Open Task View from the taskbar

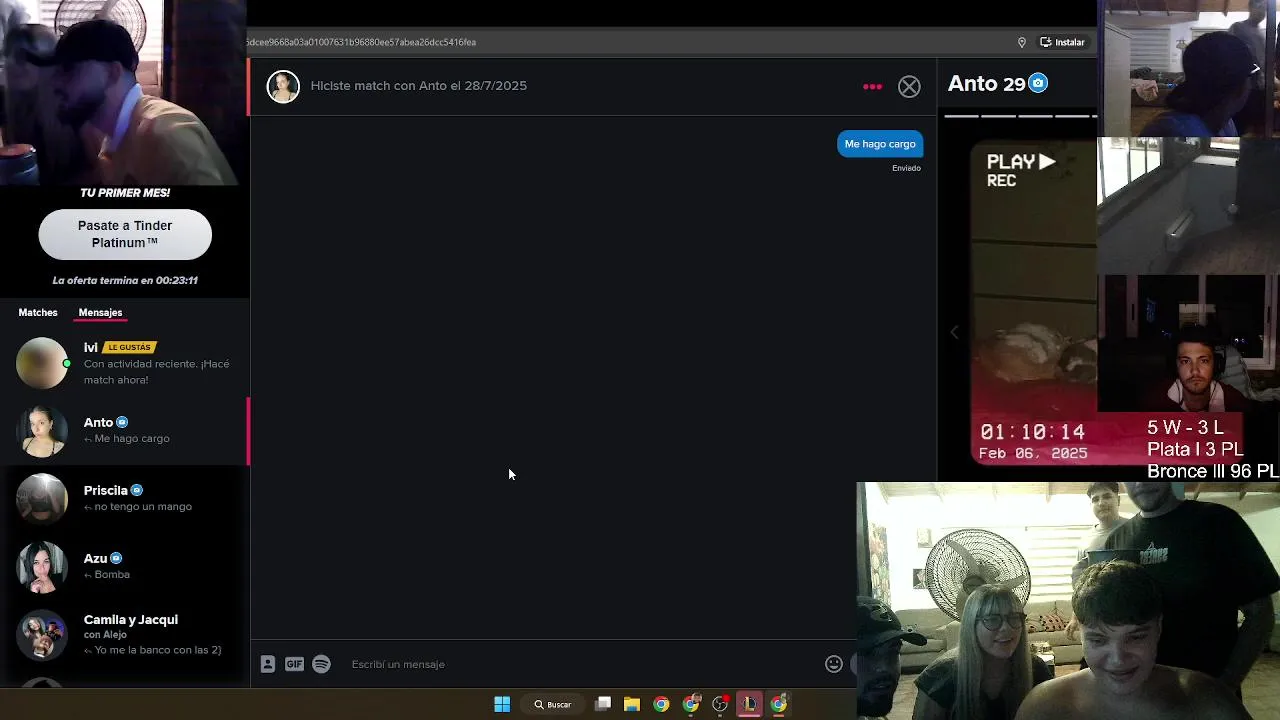tap(603, 704)
